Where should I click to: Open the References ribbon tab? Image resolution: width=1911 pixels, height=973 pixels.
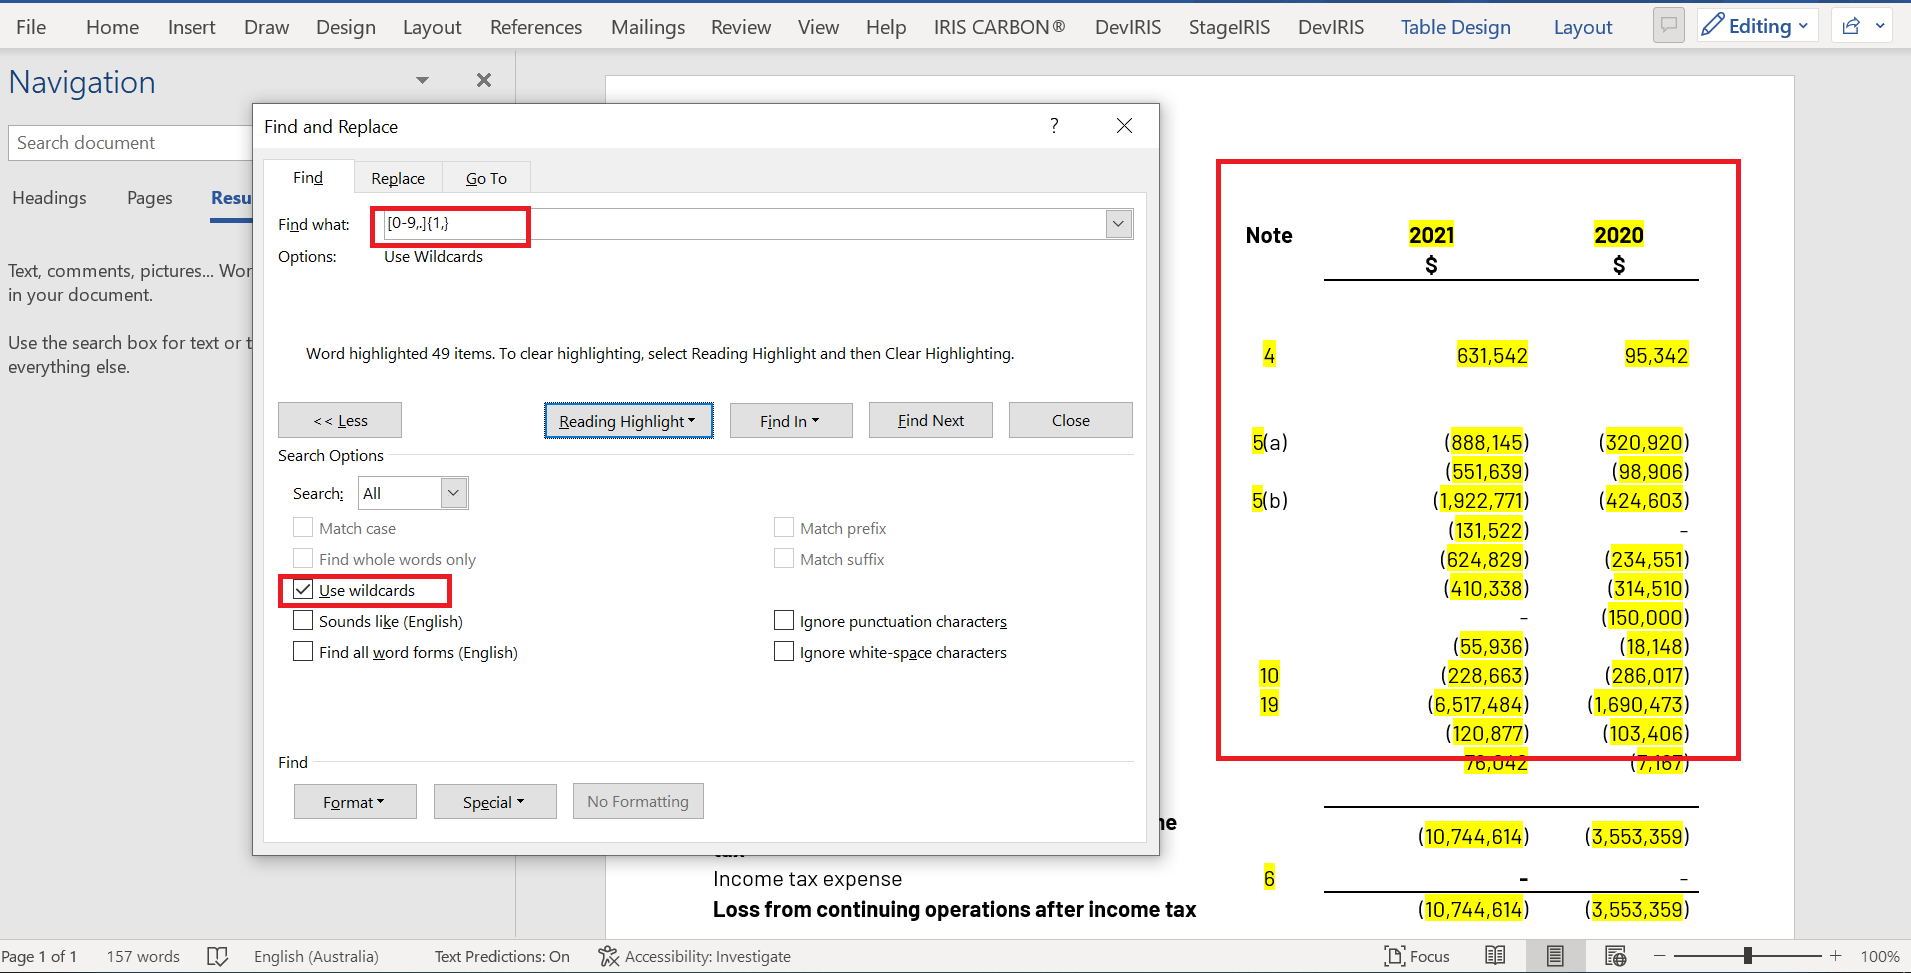[536, 27]
